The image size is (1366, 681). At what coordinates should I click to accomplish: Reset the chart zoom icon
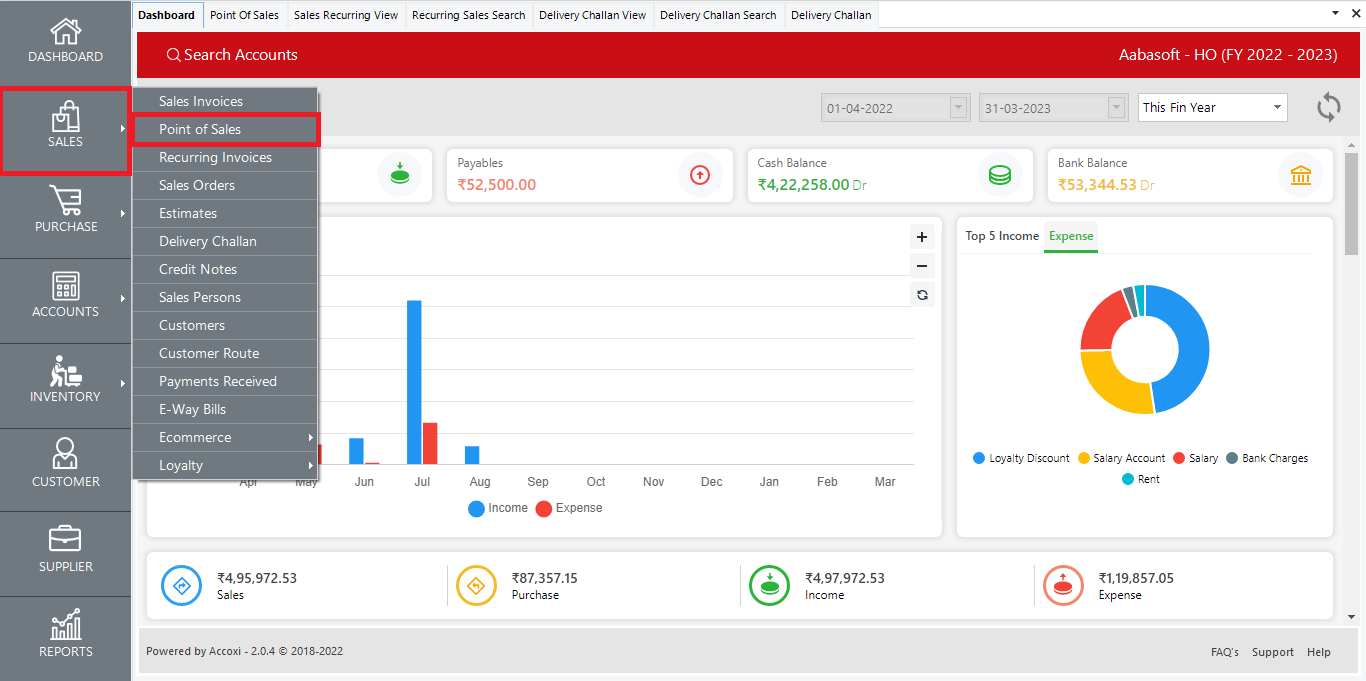[x=922, y=295]
